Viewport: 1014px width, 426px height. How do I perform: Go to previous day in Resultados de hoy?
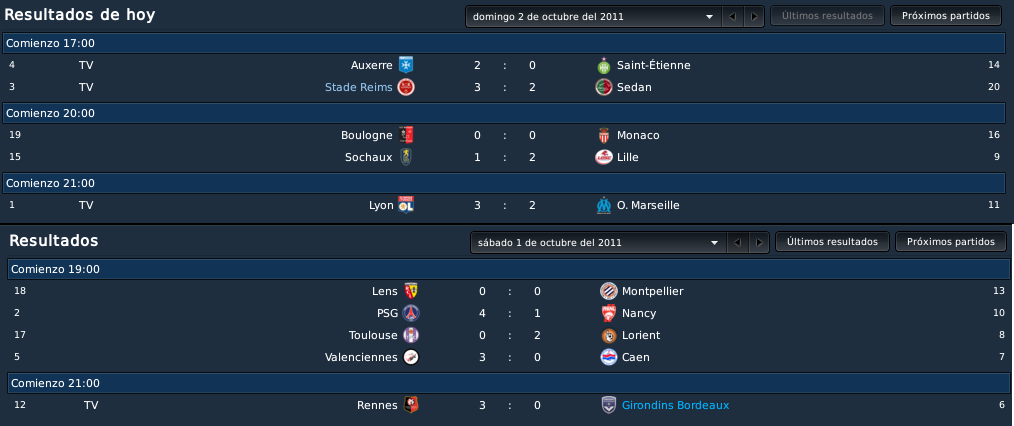[x=733, y=16]
